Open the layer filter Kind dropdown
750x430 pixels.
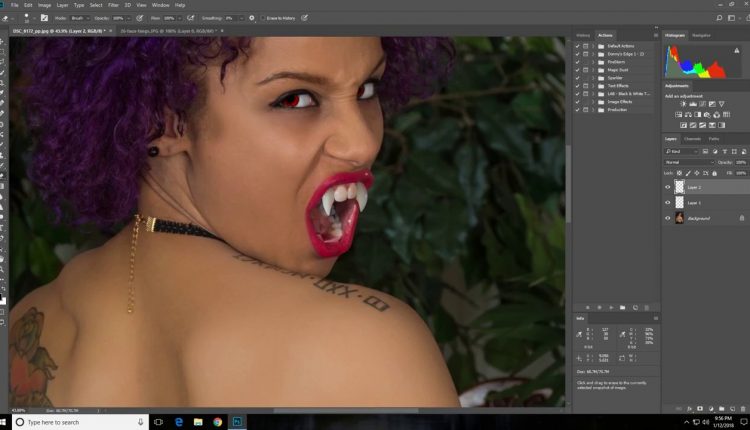pyautogui.click(x=682, y=151)
